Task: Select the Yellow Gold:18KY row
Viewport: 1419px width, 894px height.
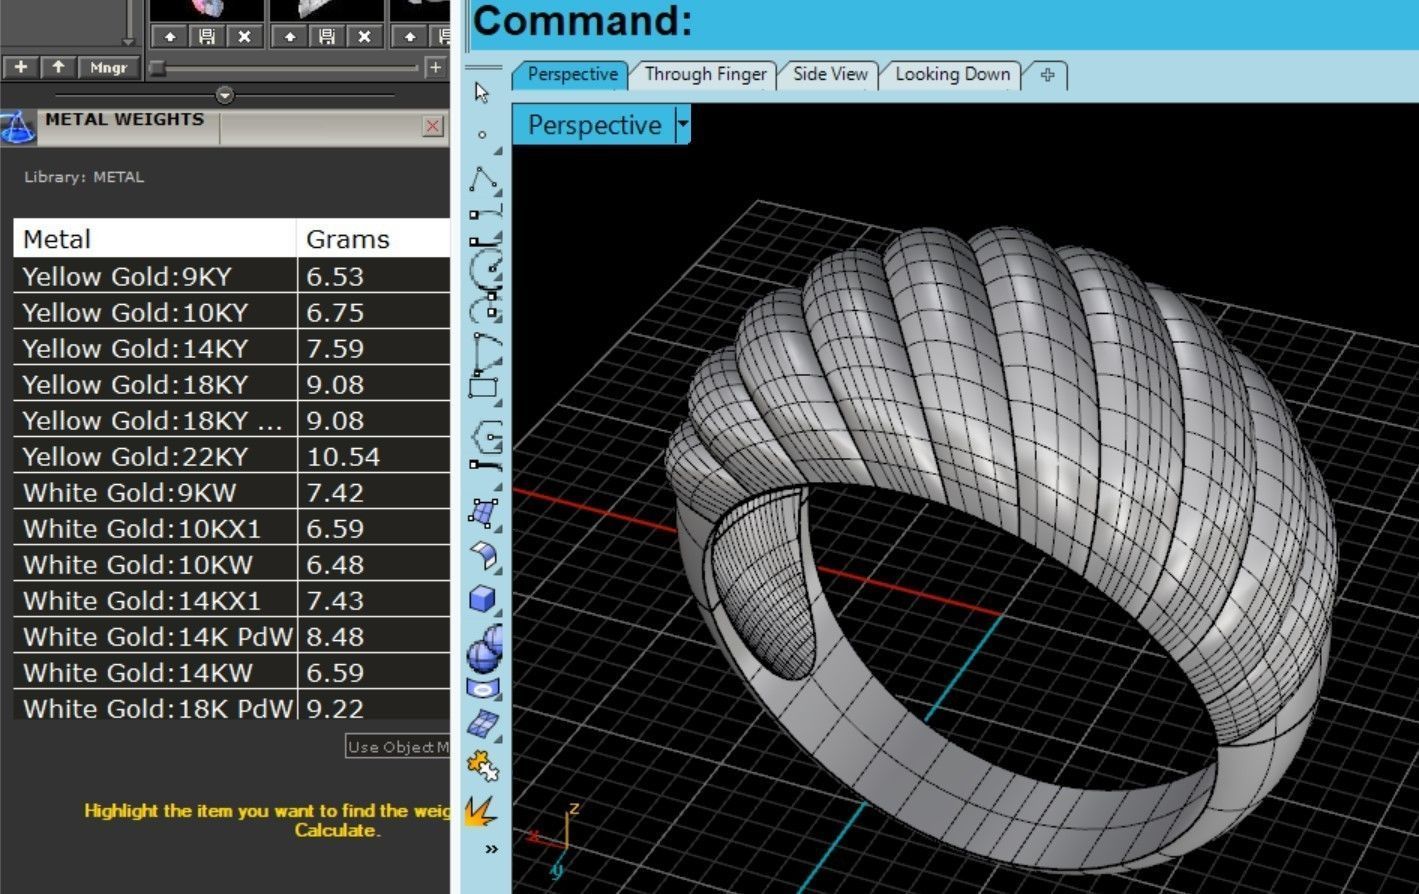Action: (232, 384)
